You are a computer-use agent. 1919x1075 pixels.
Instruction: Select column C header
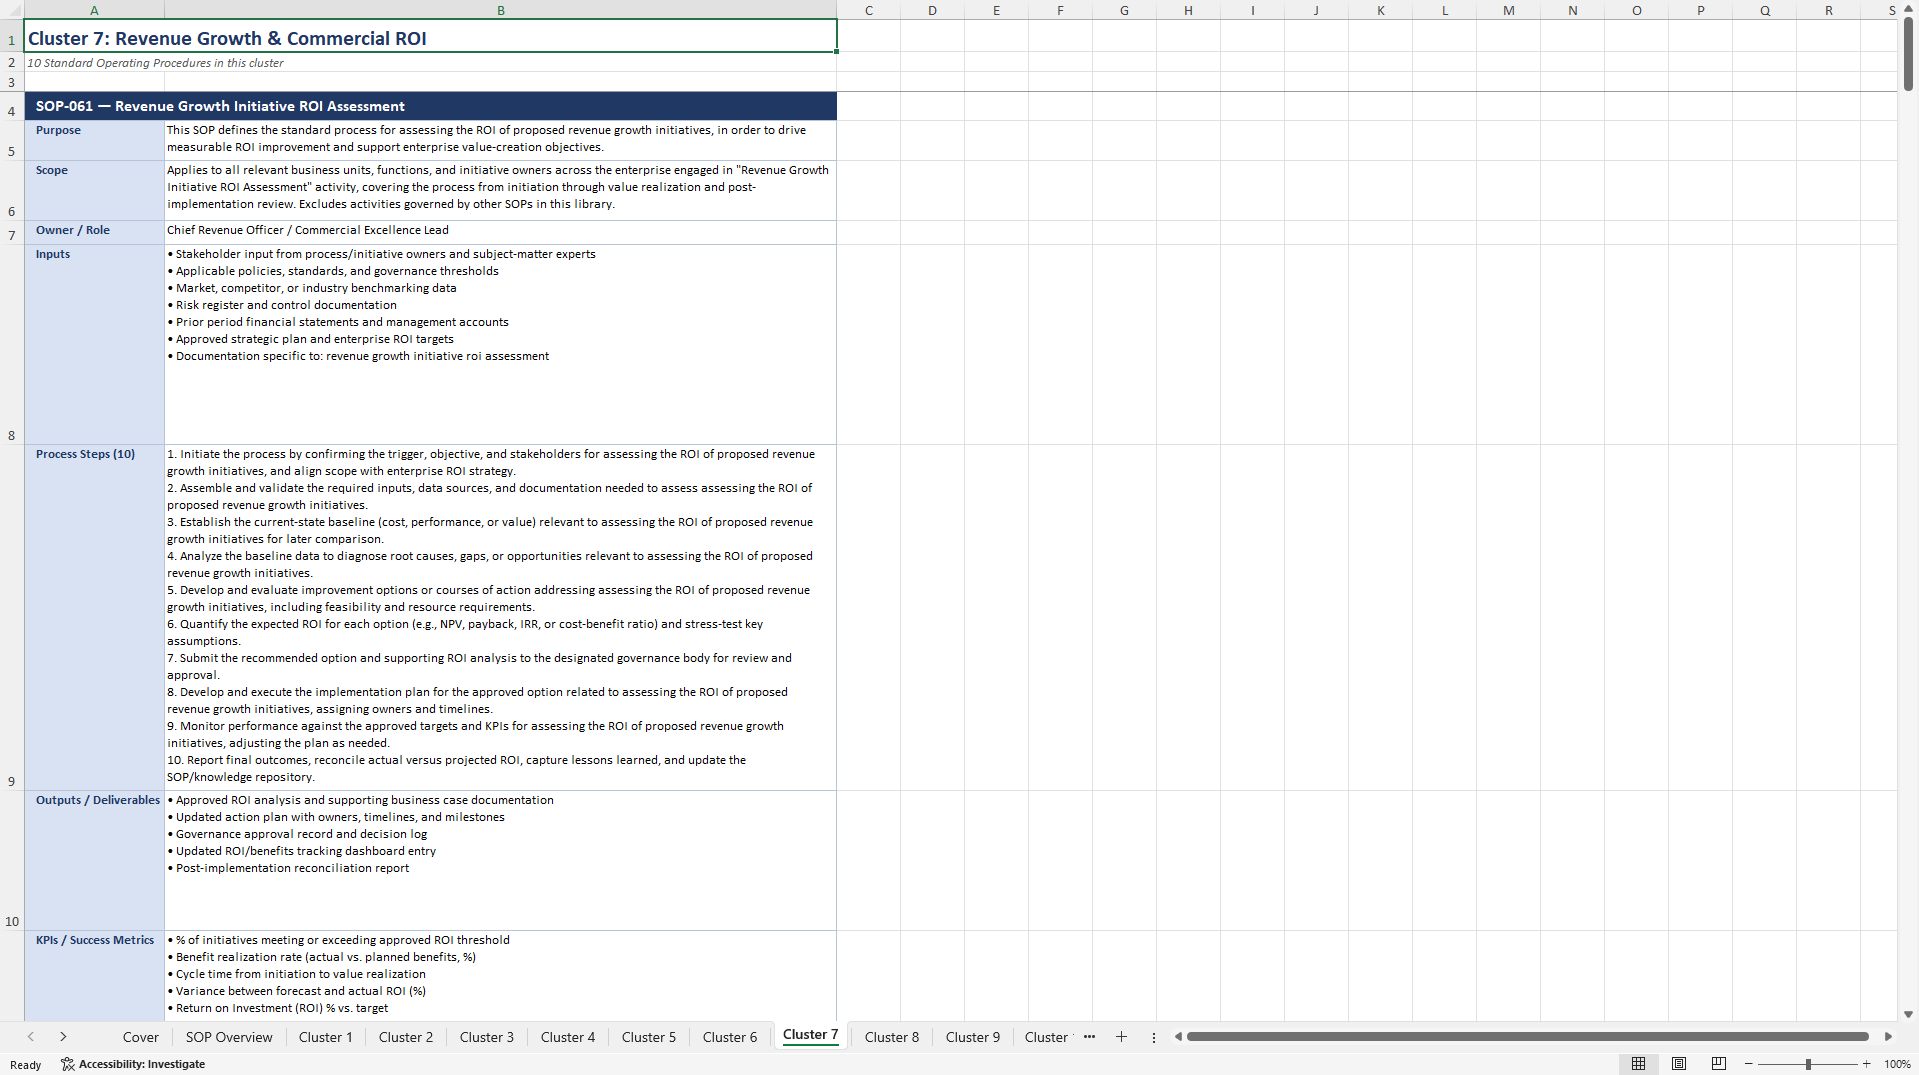[869, 10]
